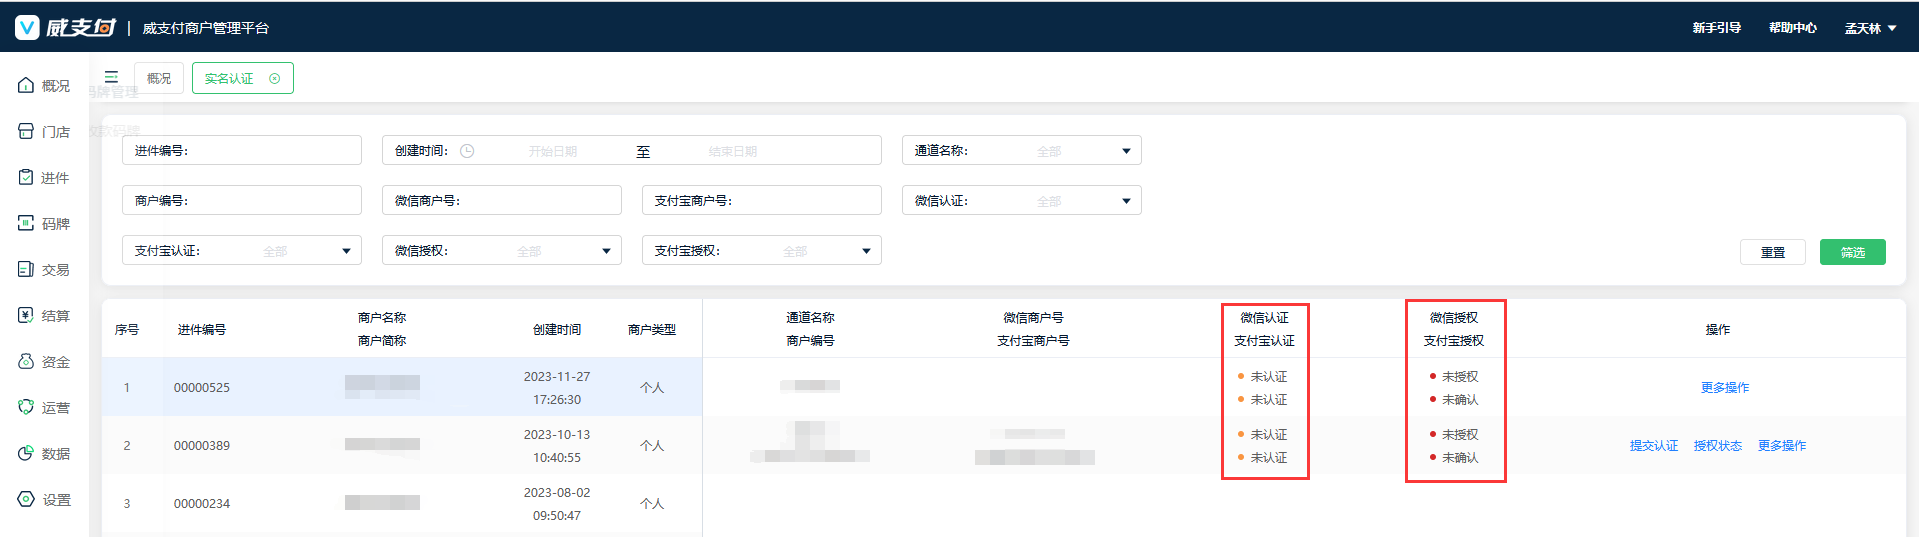Select the 进件 clipboard icon in sidebar
1919x537 pixels.
click(x=26, y=178)
